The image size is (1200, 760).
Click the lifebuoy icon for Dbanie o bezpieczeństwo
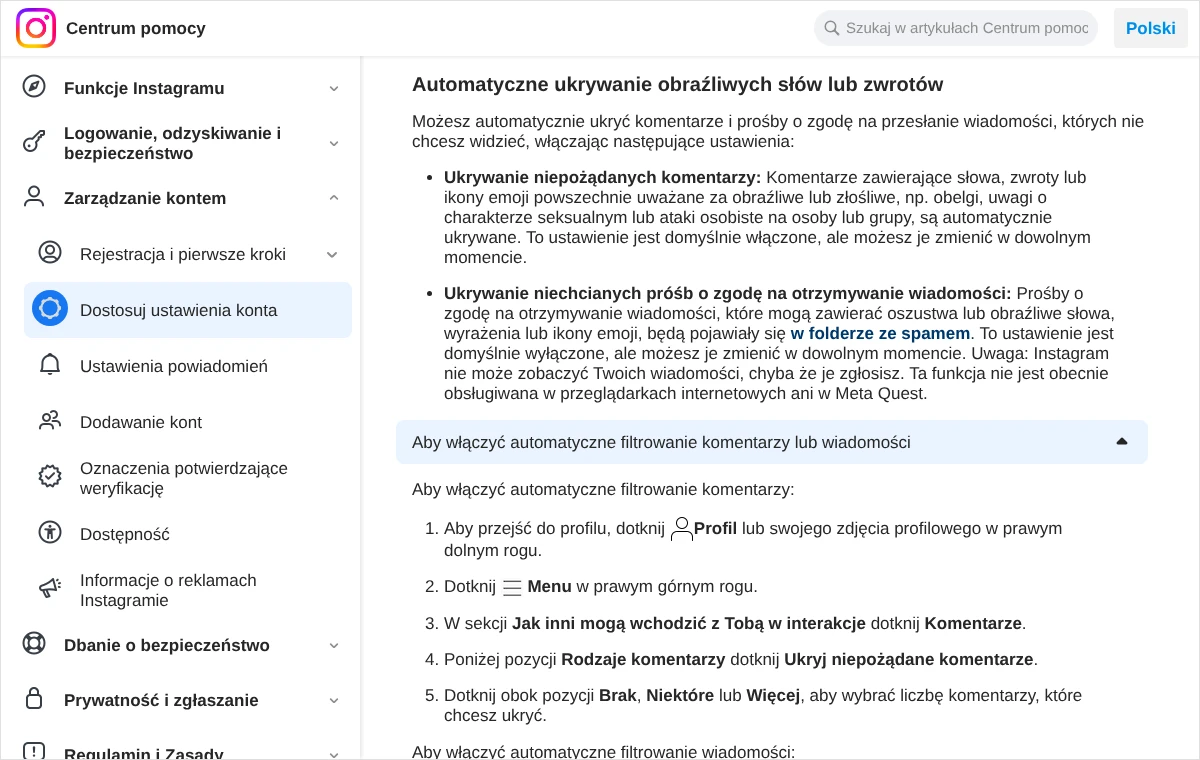point(34,643)
